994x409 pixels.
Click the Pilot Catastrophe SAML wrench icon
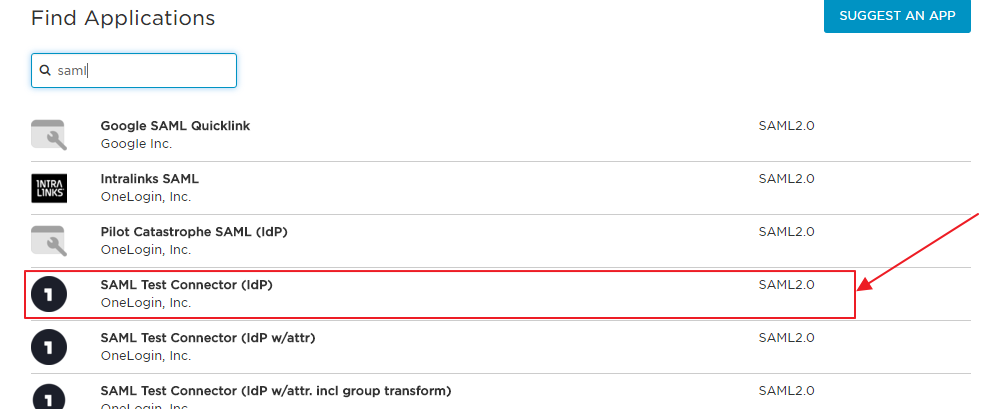(48, 241)
